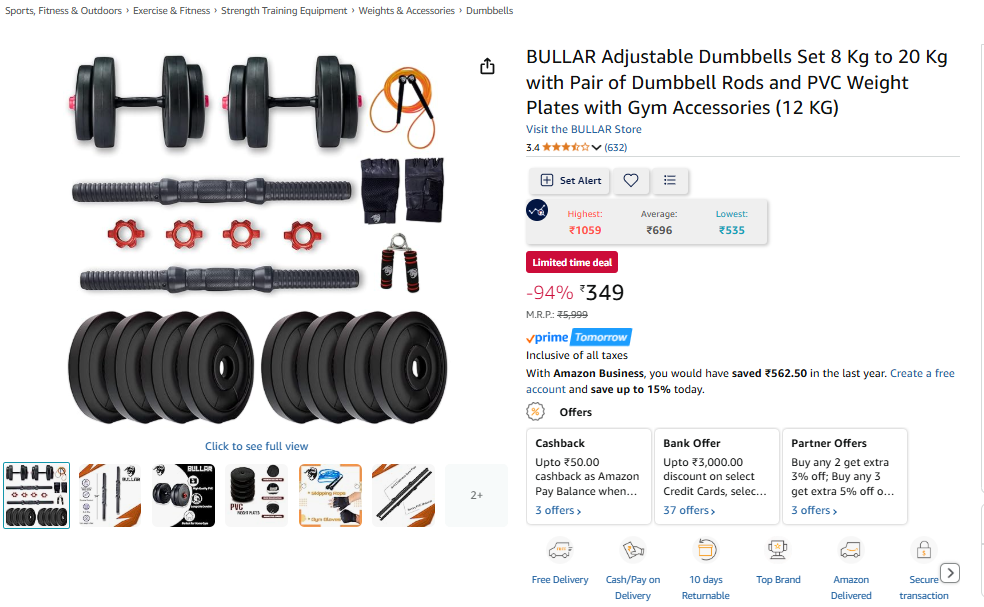Open the 2+ more images thumbnail

tap(476, 495)
